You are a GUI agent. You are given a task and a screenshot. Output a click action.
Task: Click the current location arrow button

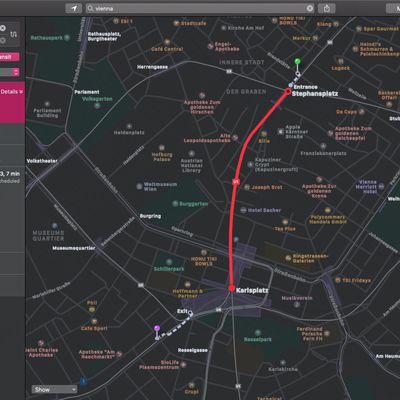(x=74, y=8)
